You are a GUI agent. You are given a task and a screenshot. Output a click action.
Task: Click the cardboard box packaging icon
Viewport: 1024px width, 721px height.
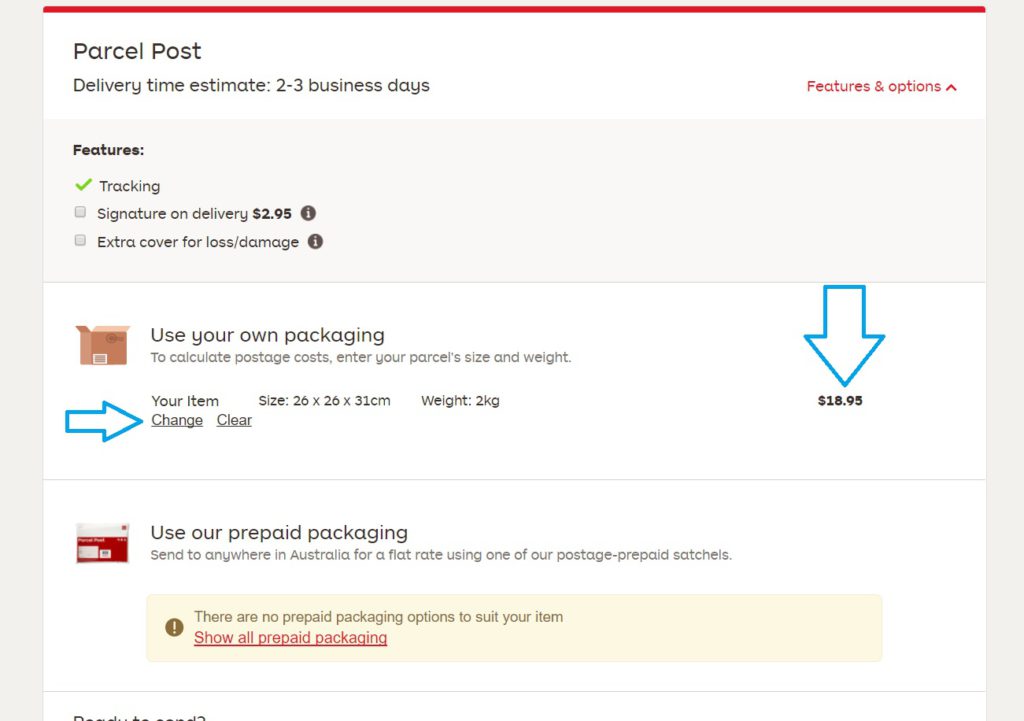[103, 345]
